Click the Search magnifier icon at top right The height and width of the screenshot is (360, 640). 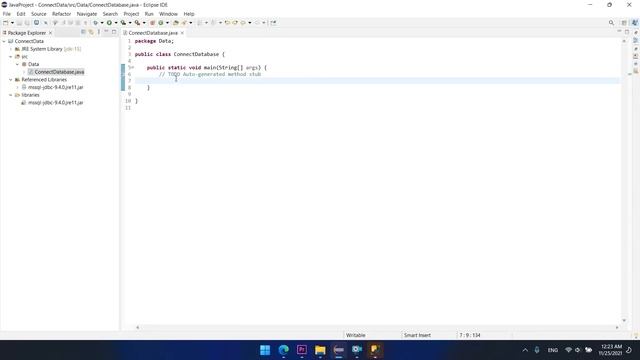pos(611,23)
